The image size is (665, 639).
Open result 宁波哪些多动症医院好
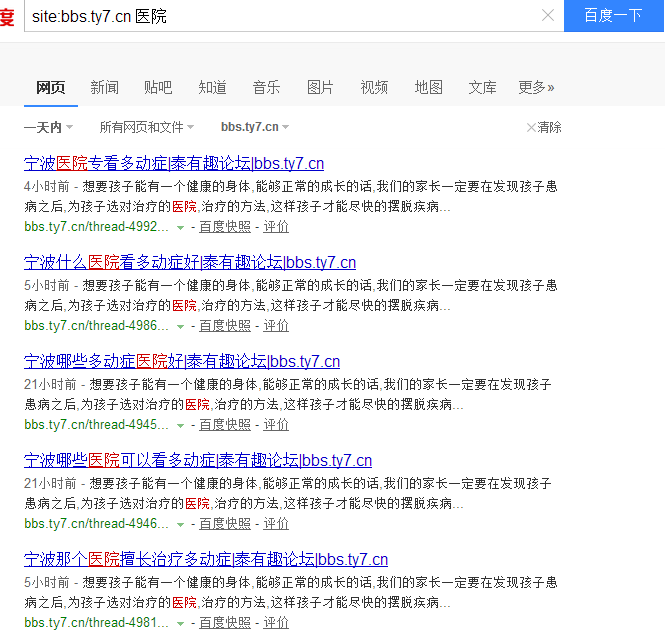pos(182,361)
